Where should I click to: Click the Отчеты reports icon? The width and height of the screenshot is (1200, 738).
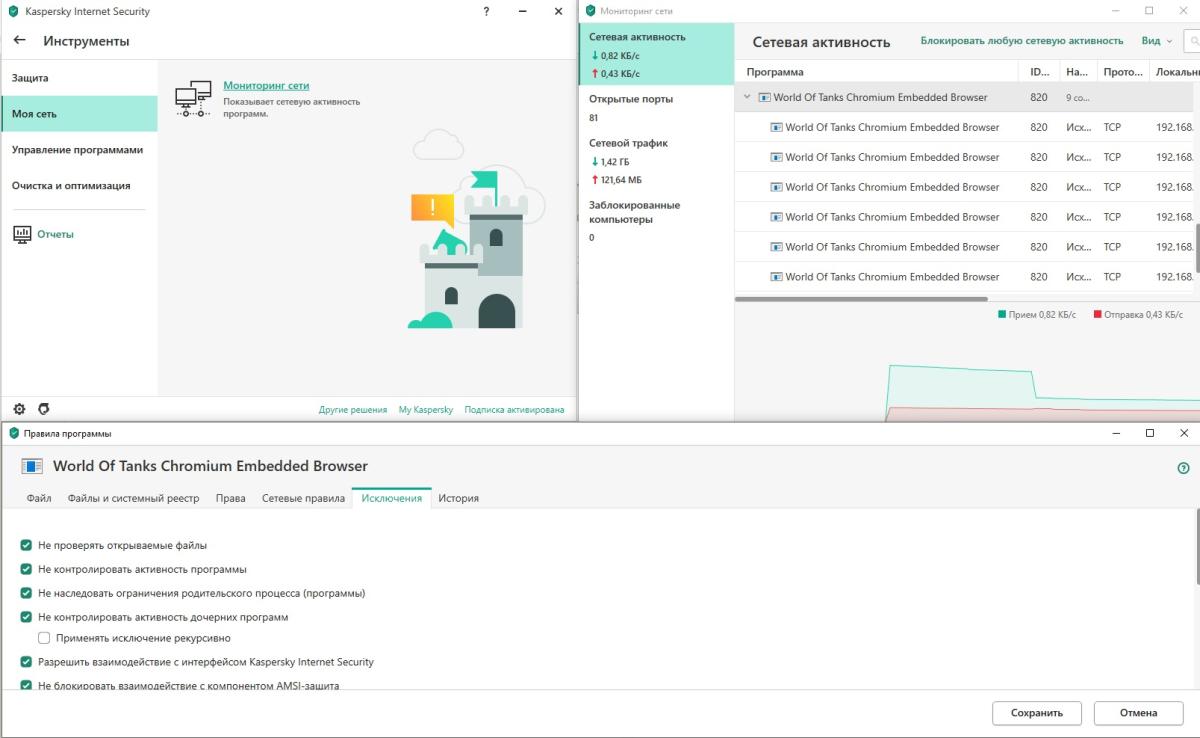[x=22, y=234]
